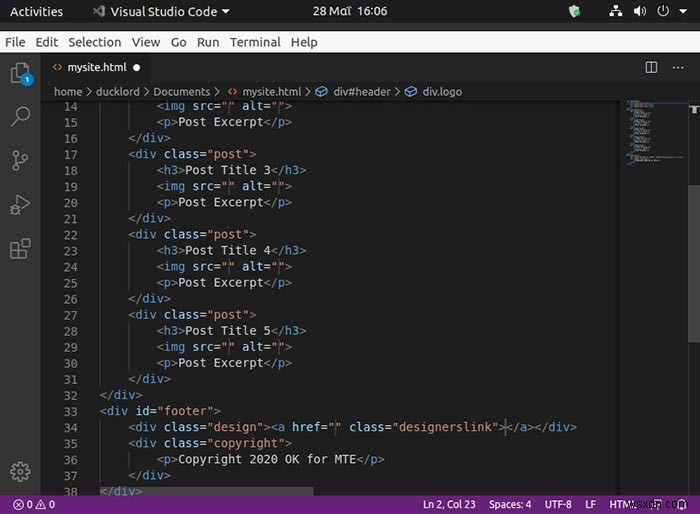
Task: Open the network indicator in system tray
Action: 616,11
